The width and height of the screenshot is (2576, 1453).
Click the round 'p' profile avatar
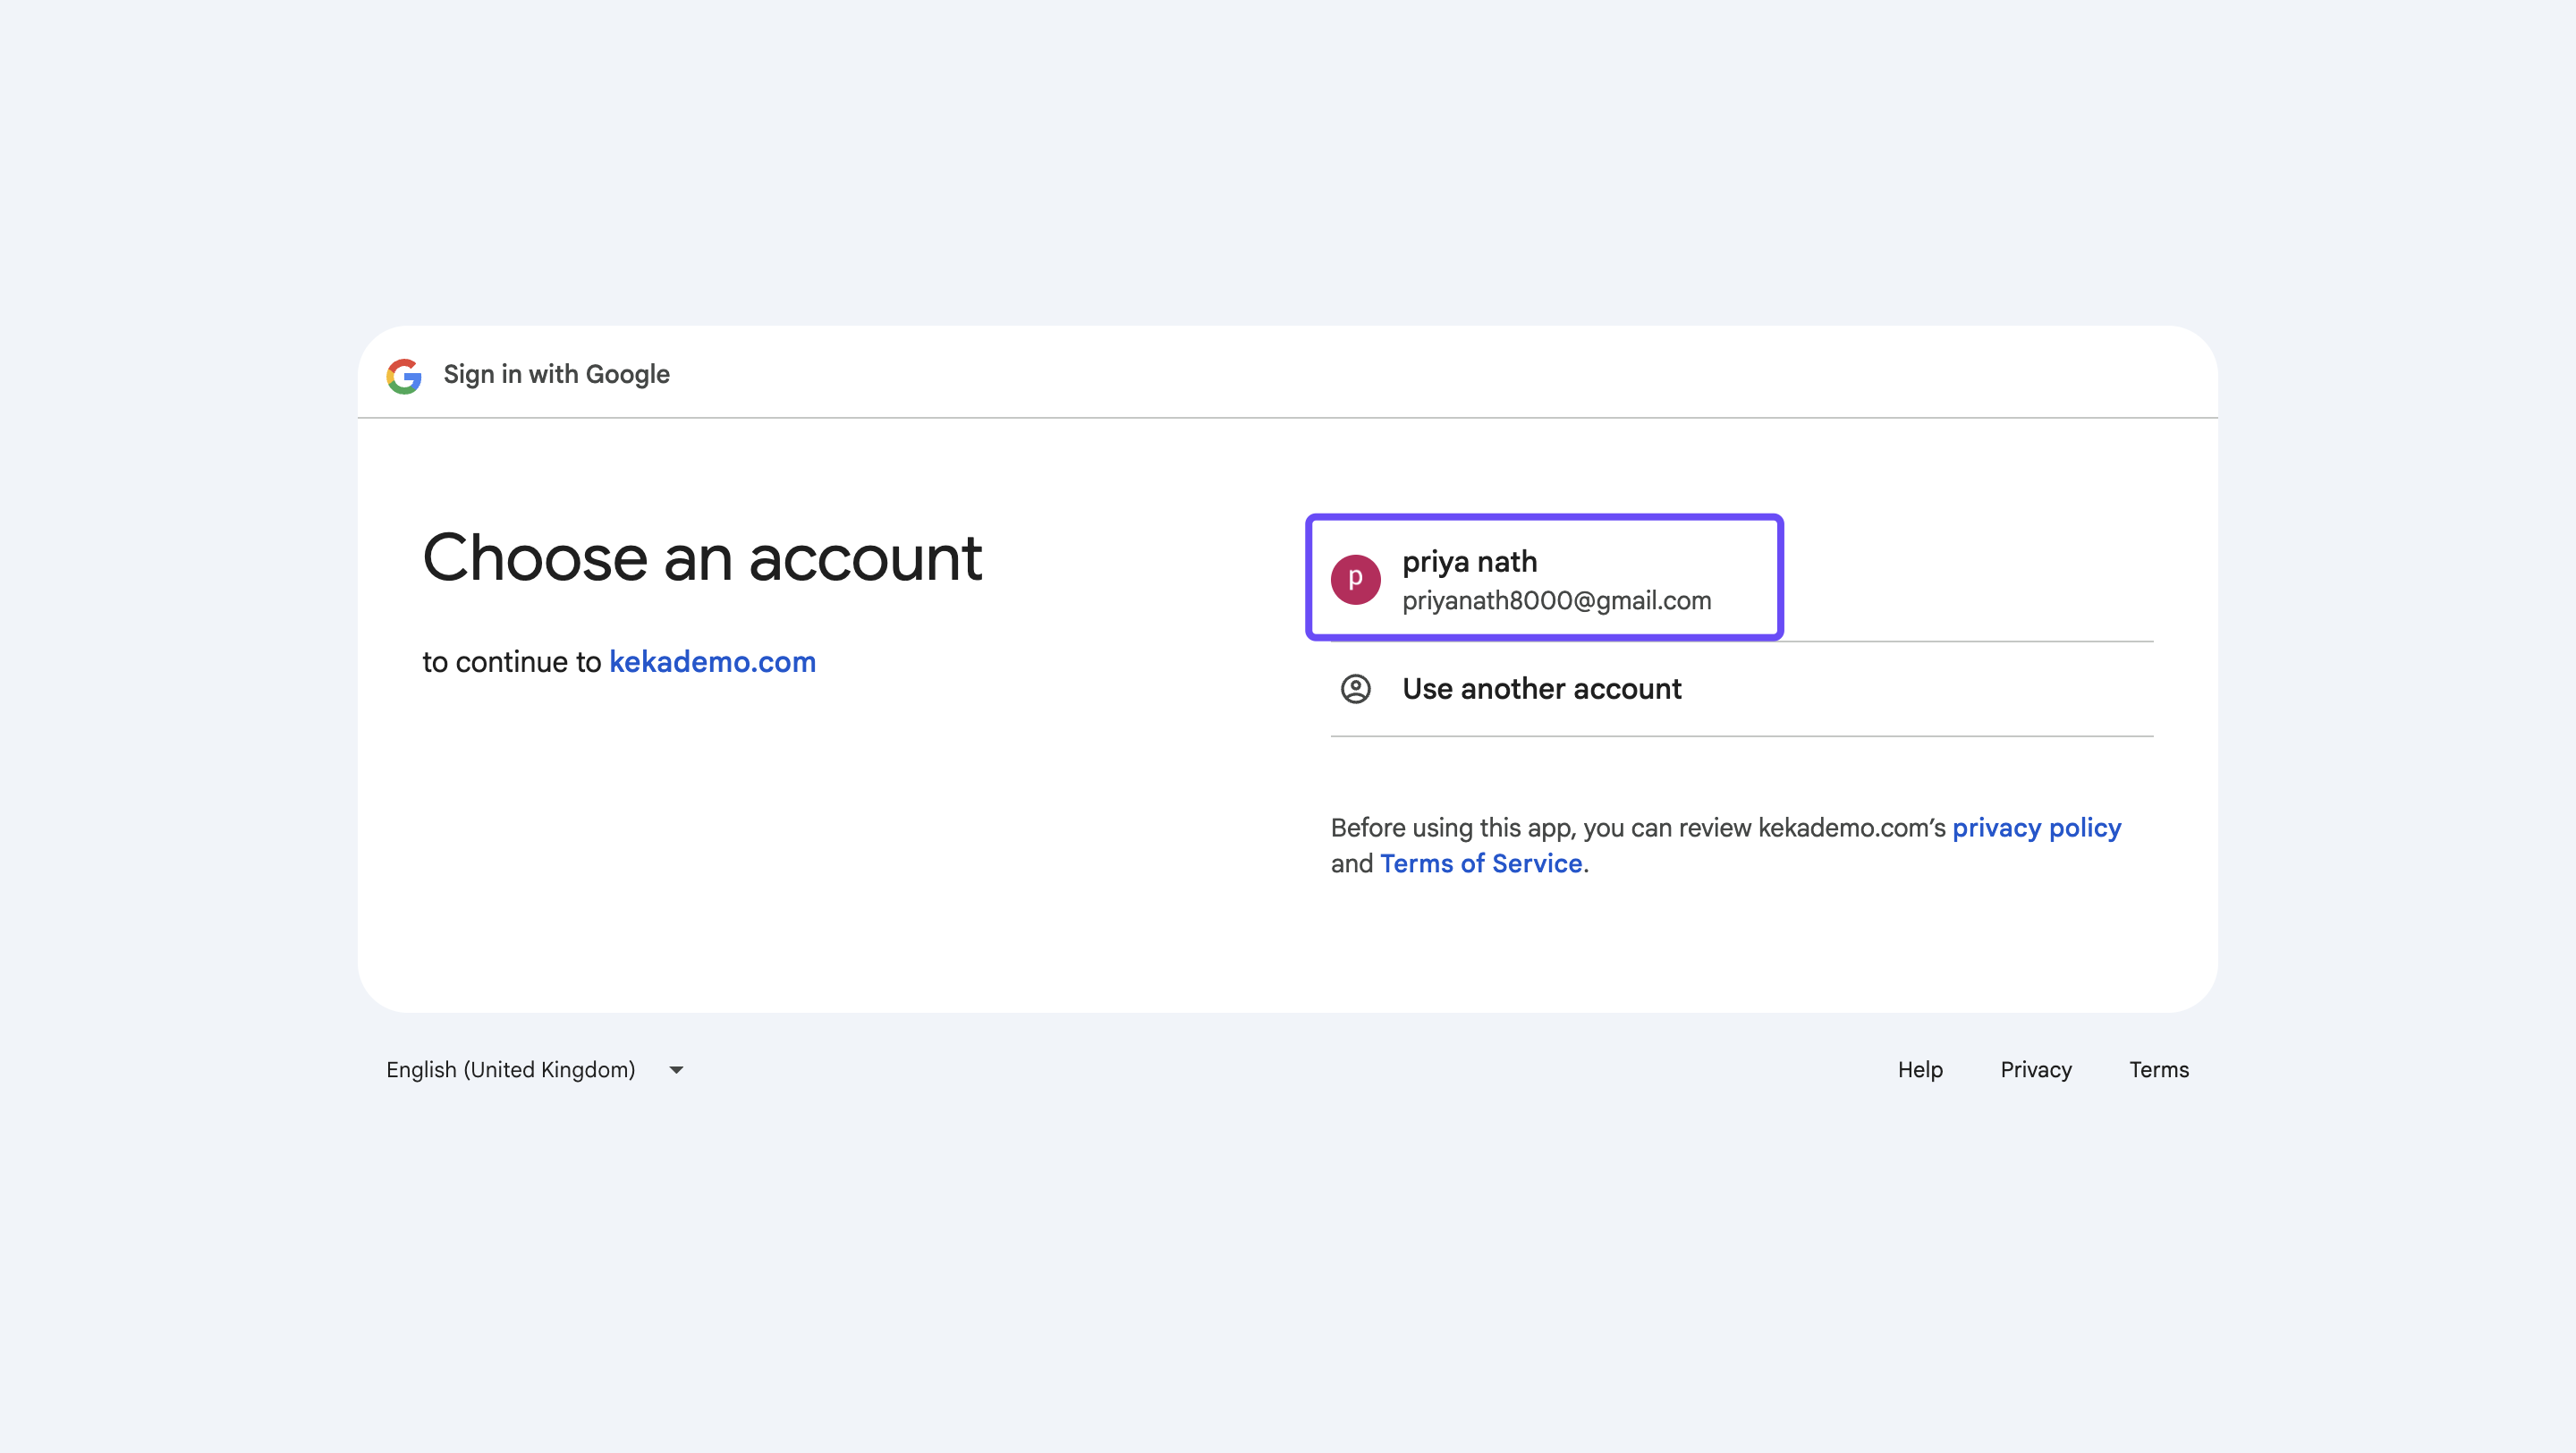(x=1355, y=579)
